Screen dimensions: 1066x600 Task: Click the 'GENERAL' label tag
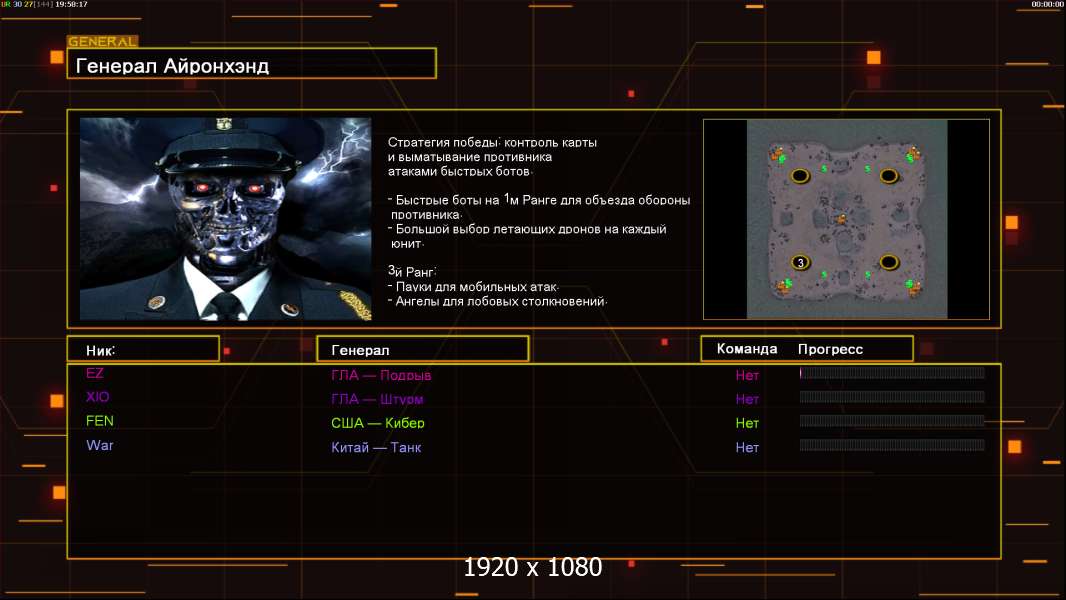point(103,41)
